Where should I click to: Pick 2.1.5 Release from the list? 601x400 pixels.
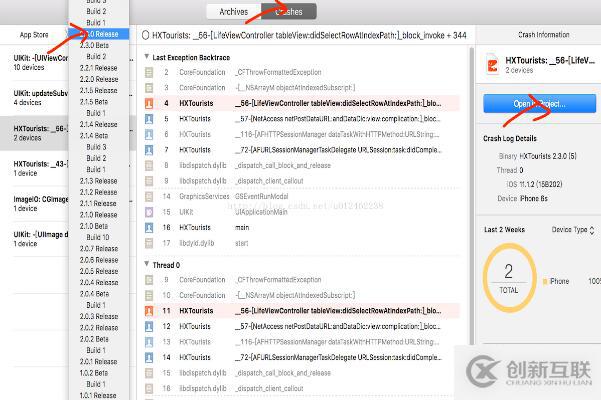pos(99,90)
